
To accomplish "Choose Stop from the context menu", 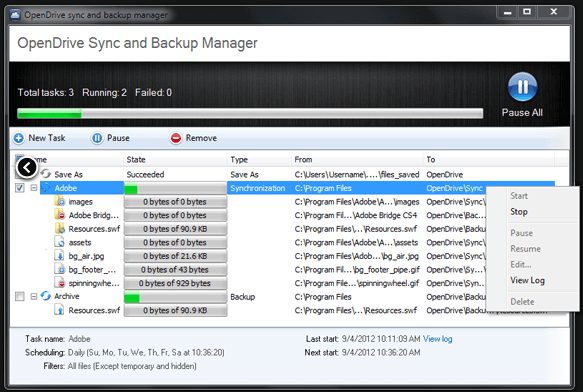I will (x=519, y=212).
